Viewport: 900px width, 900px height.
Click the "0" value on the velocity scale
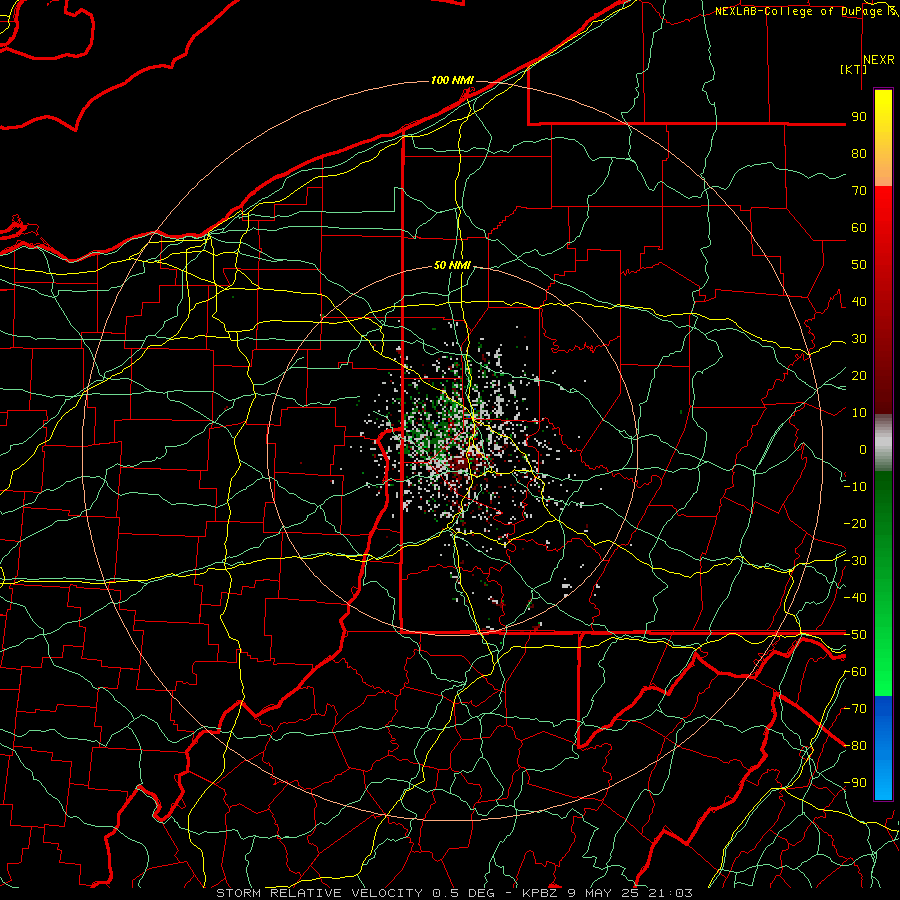pos(863,450)
